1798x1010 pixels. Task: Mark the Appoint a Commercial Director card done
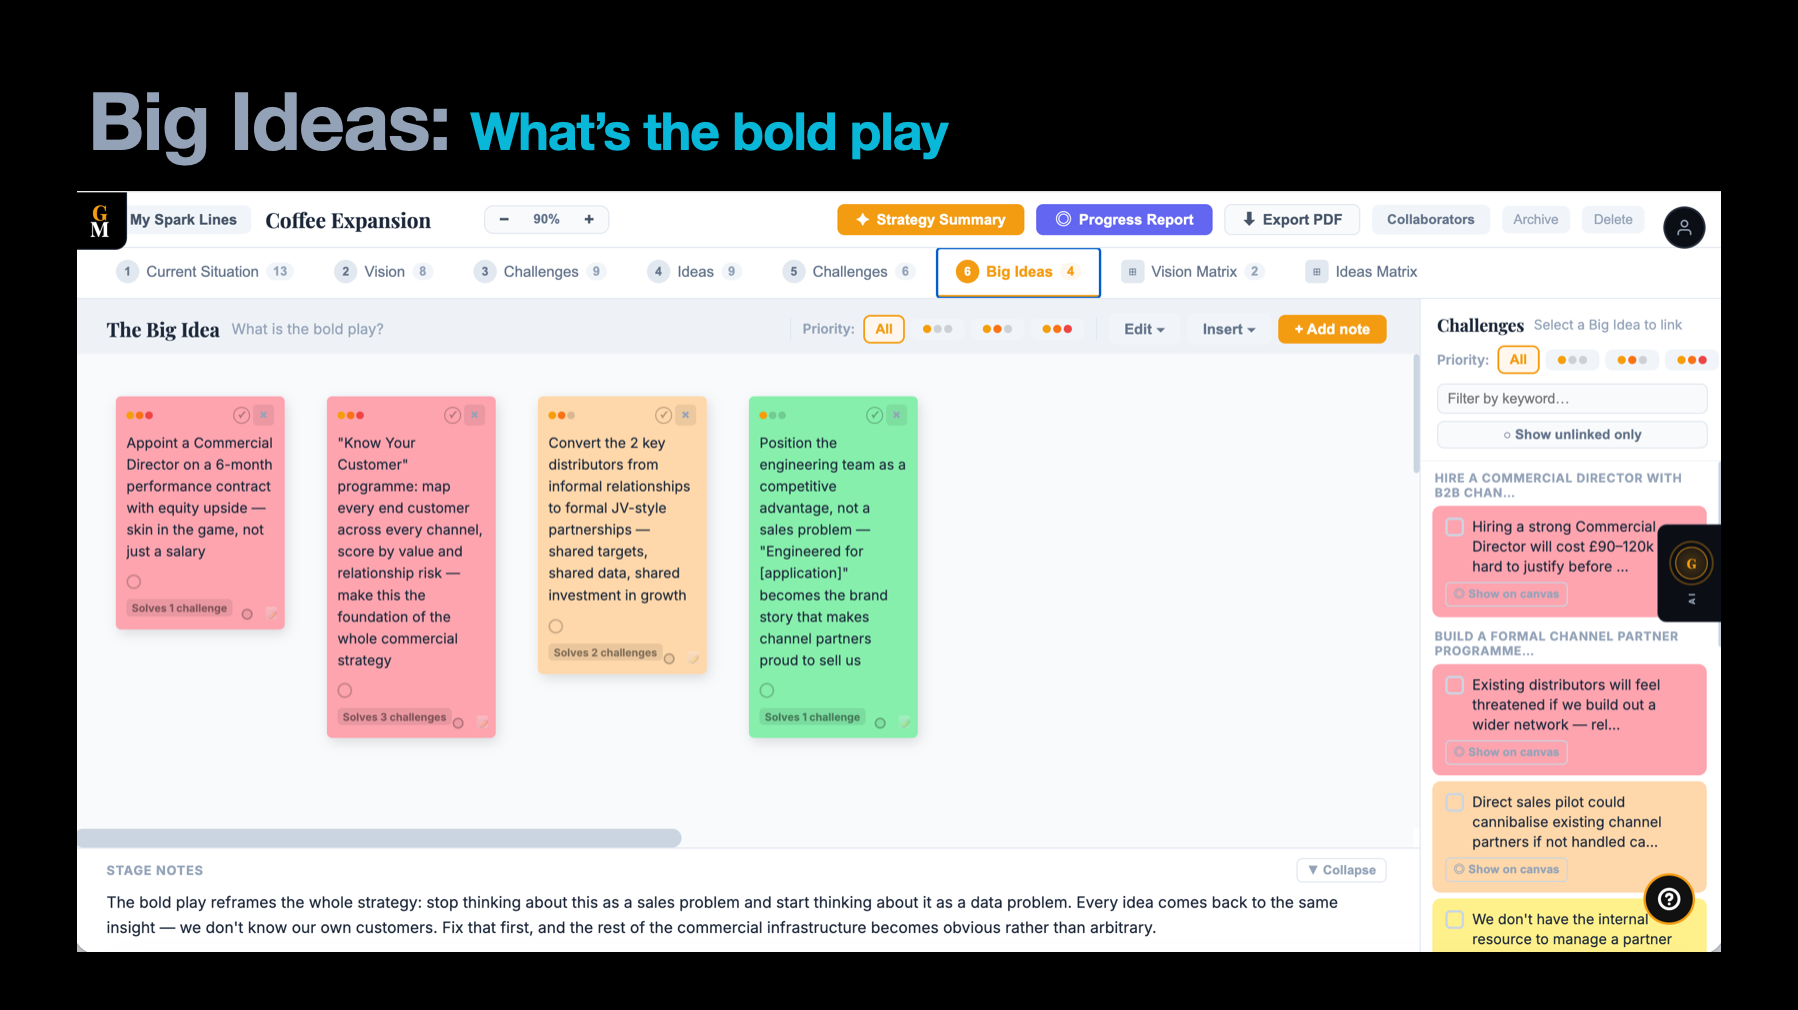241,415
